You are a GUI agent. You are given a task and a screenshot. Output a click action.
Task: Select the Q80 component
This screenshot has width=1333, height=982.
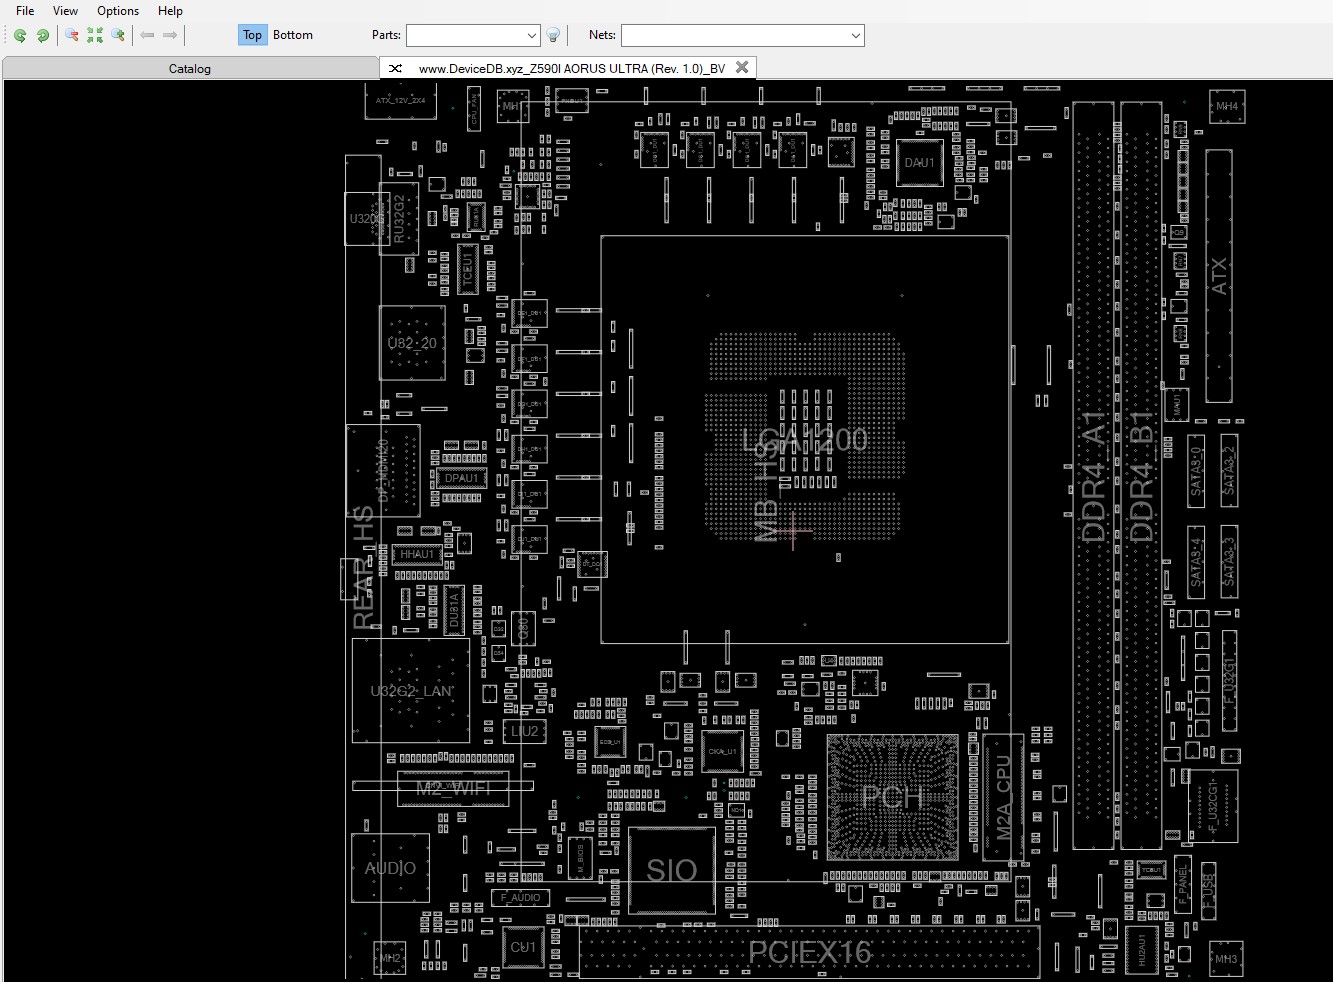click(x=523, y=629)
